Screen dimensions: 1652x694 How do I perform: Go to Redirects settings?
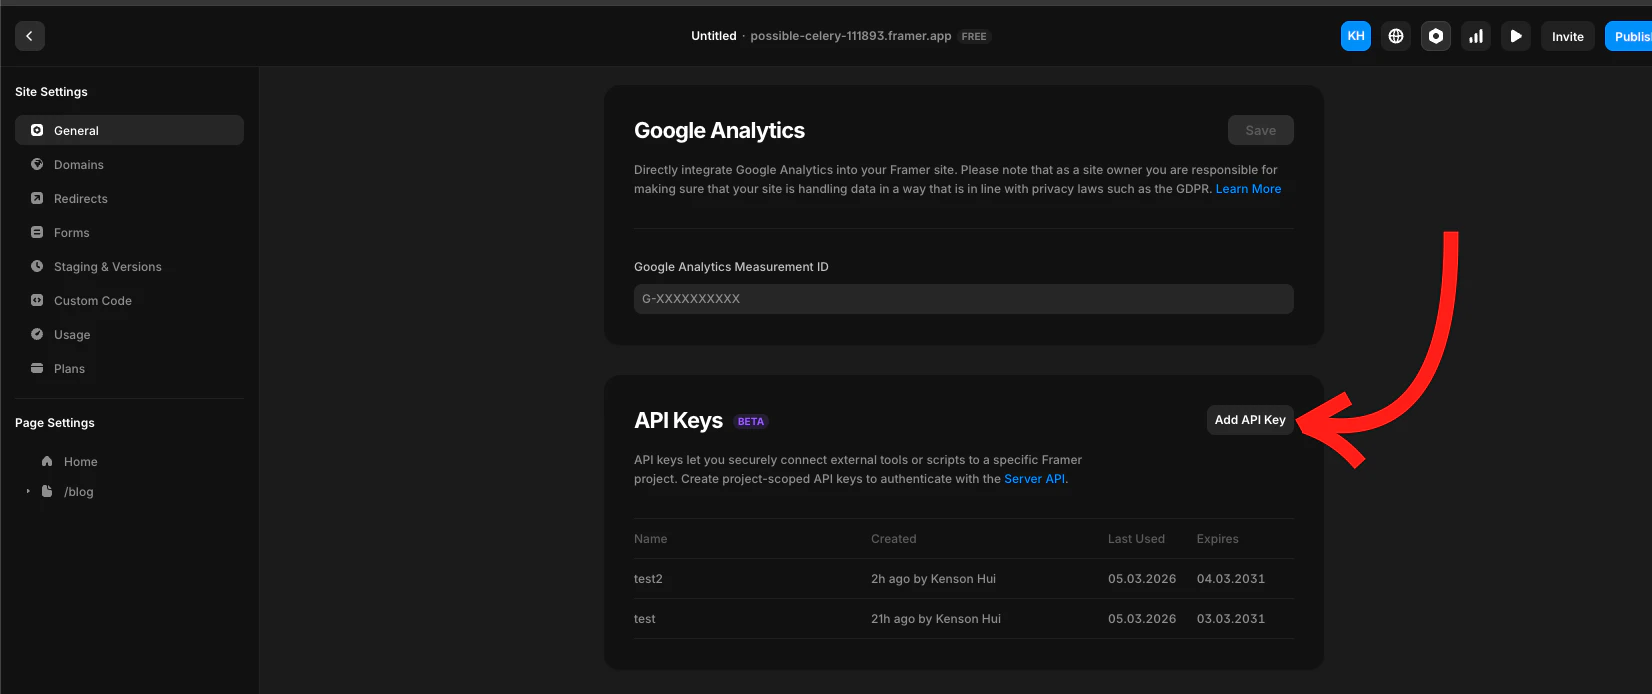[x=129, y=198]
